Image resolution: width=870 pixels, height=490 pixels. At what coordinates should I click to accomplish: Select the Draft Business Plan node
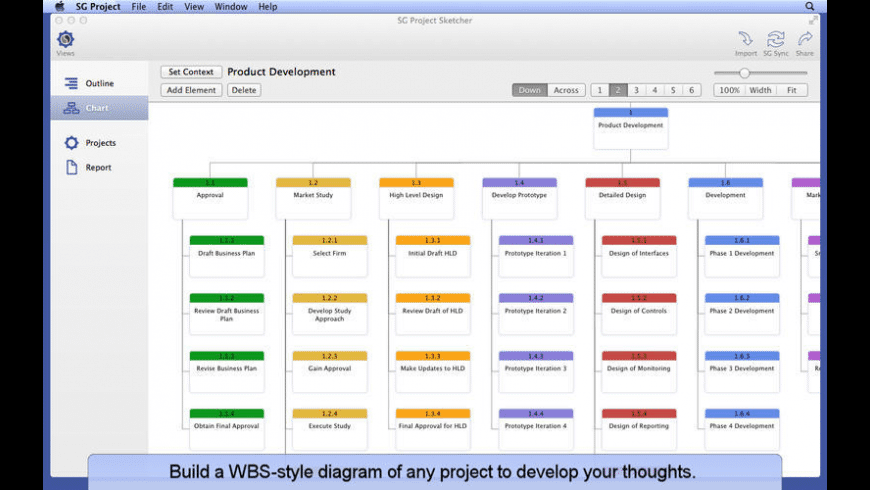pos(227,256)
